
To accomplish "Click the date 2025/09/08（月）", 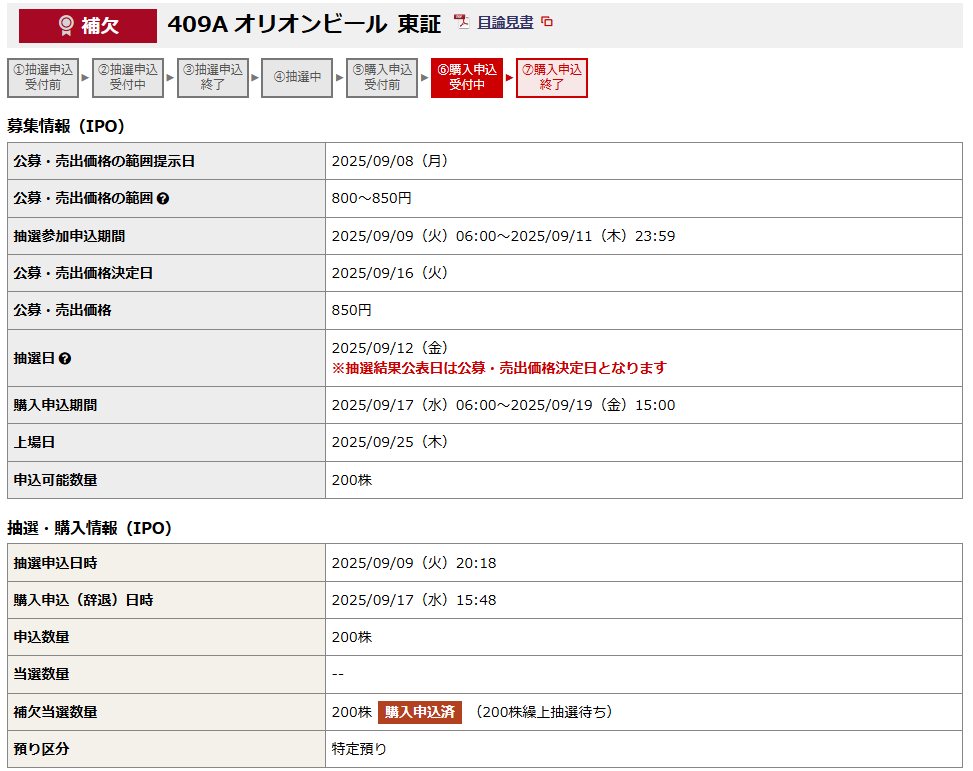I will (390, 161).
